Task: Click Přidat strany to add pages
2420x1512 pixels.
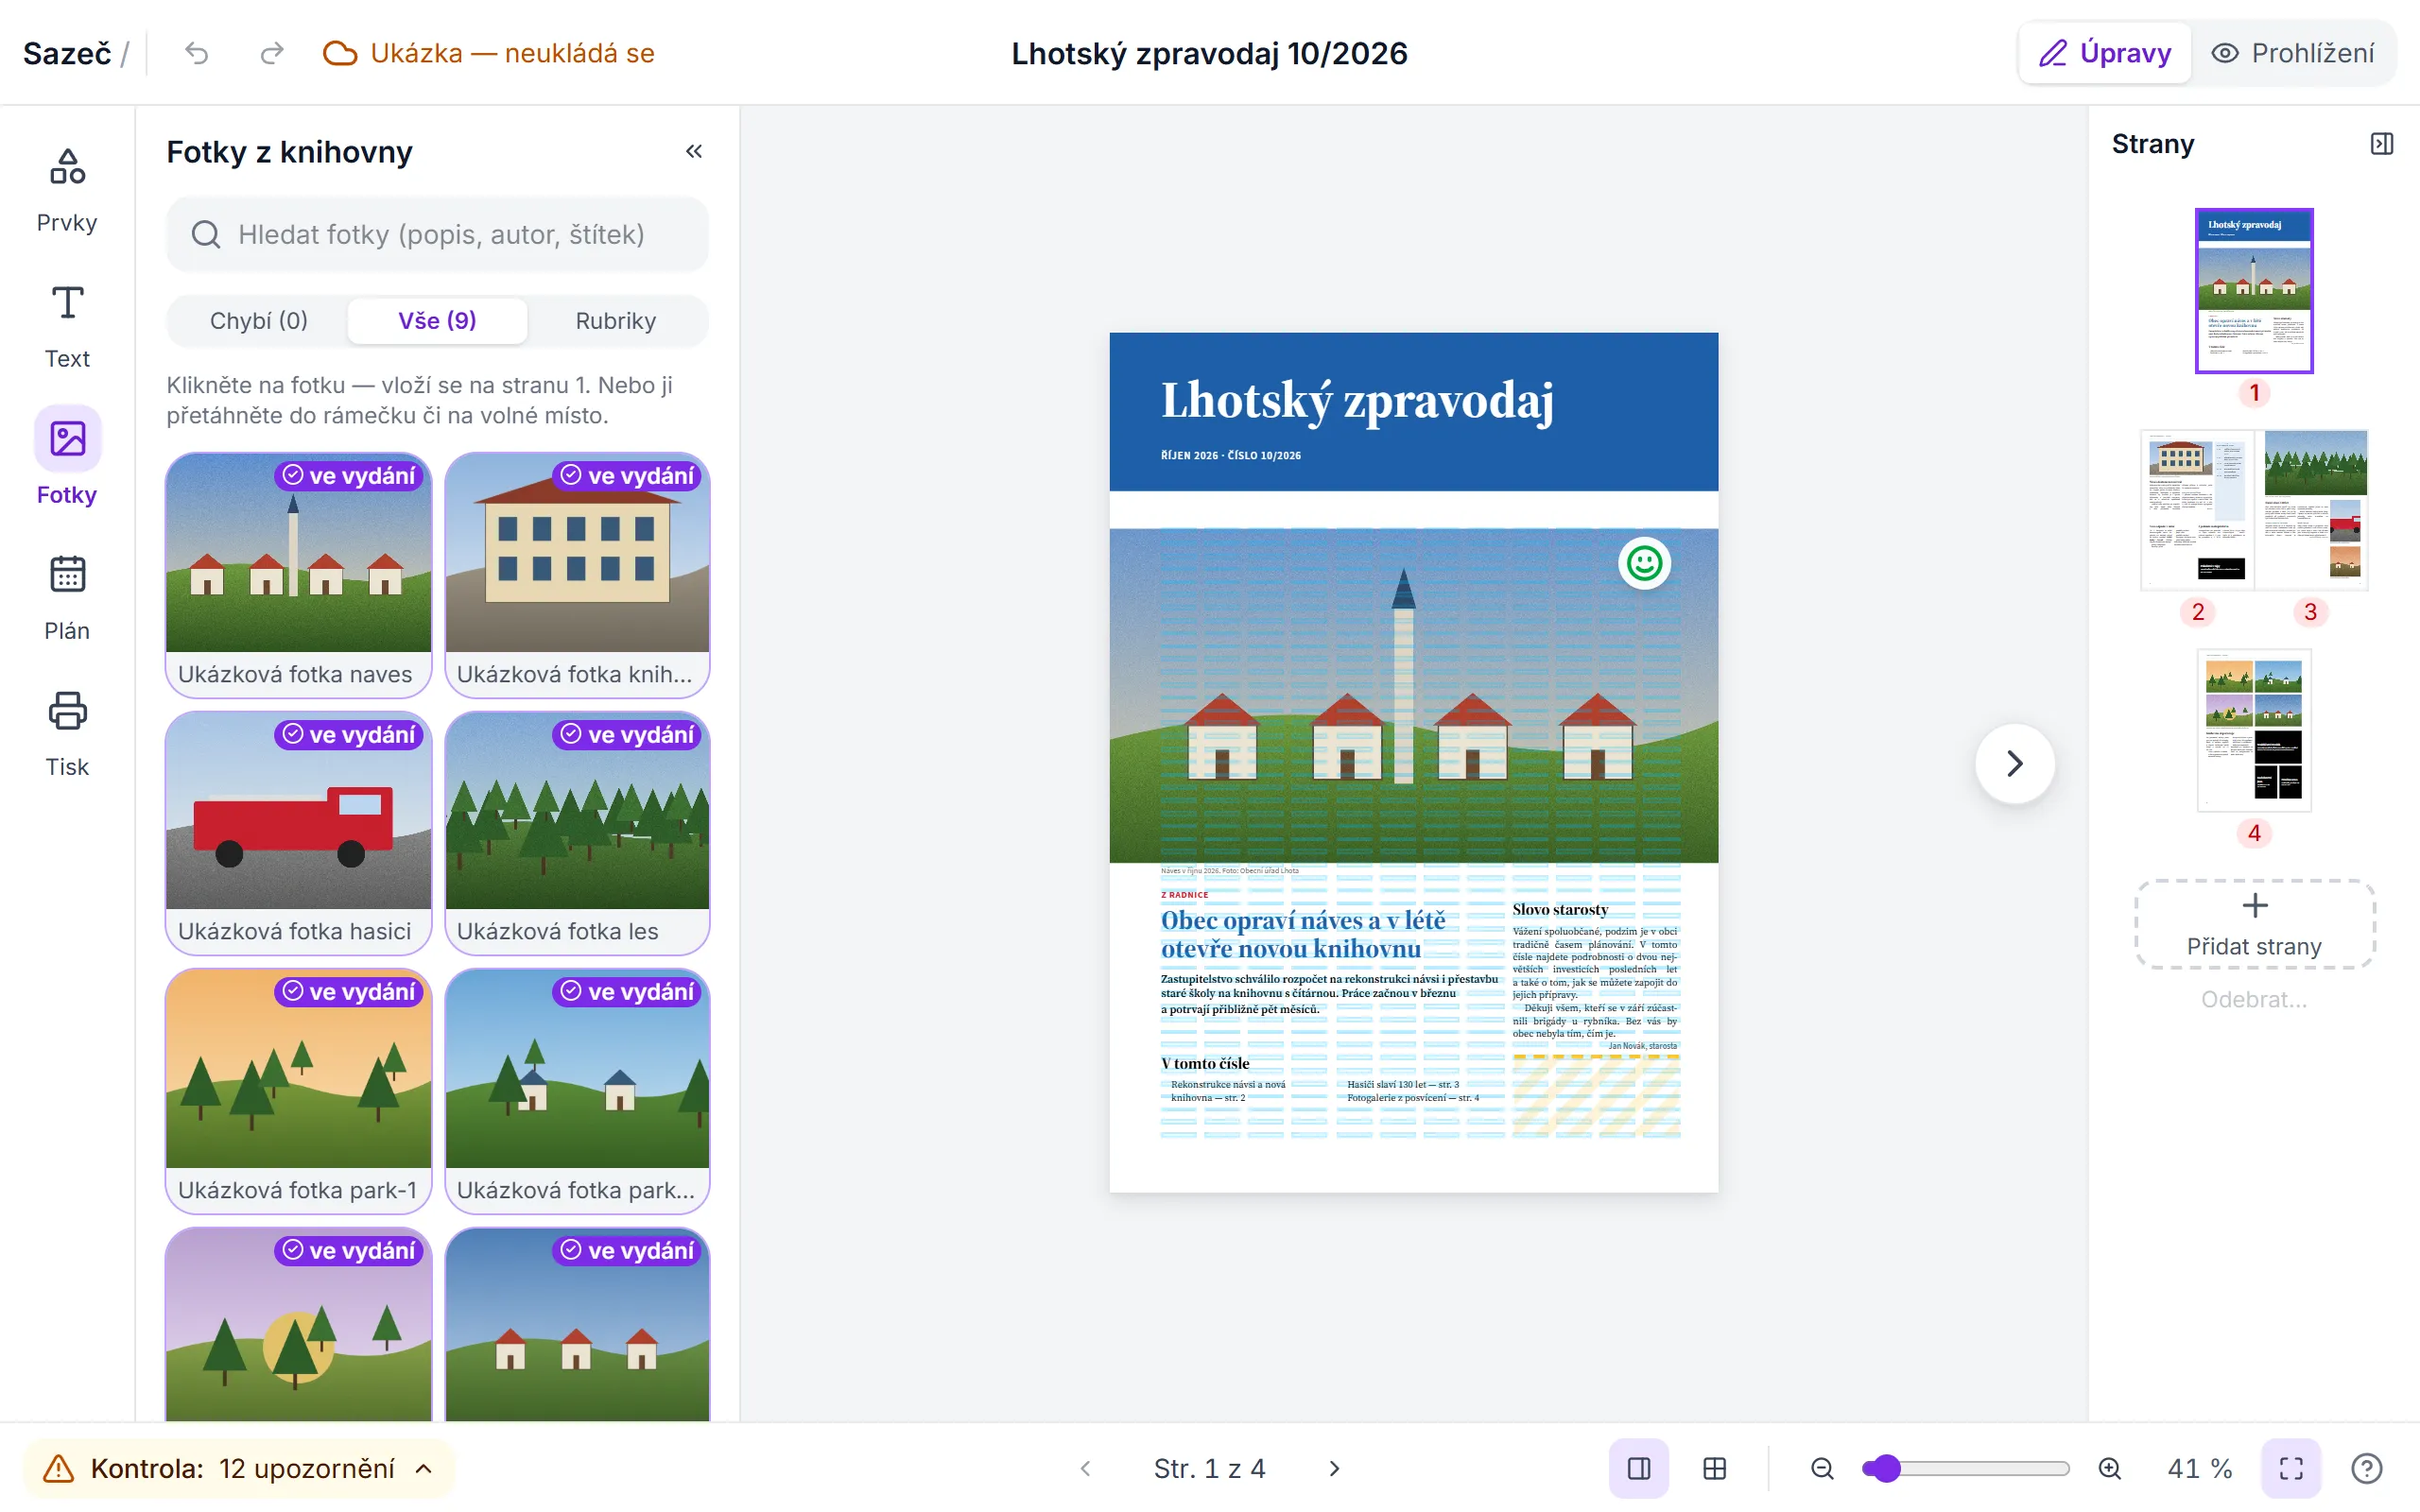Action: click(2254, 925)
